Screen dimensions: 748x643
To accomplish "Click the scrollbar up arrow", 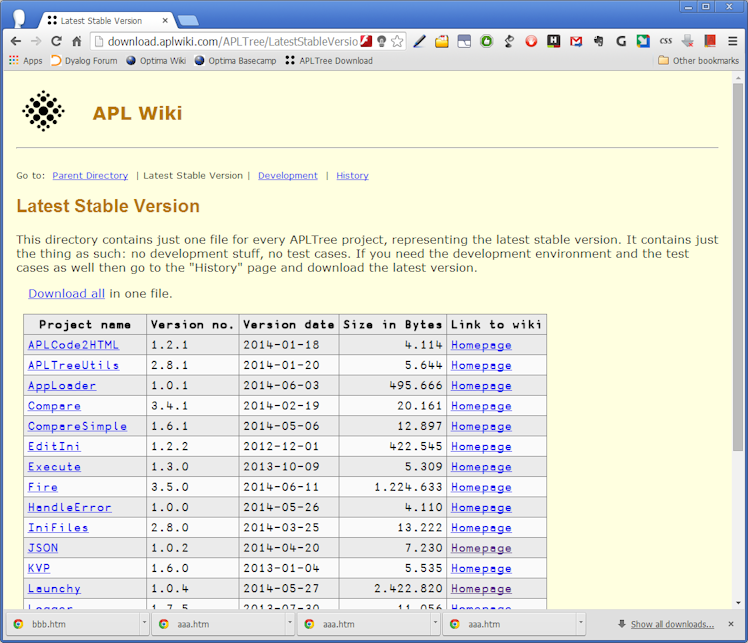I will pos(738,77).
